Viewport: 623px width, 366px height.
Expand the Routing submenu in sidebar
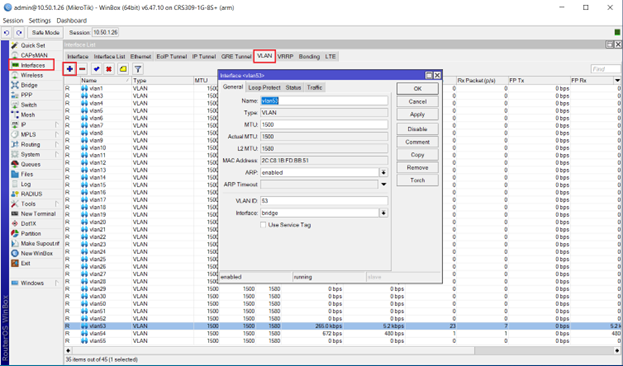coord(56,145)
